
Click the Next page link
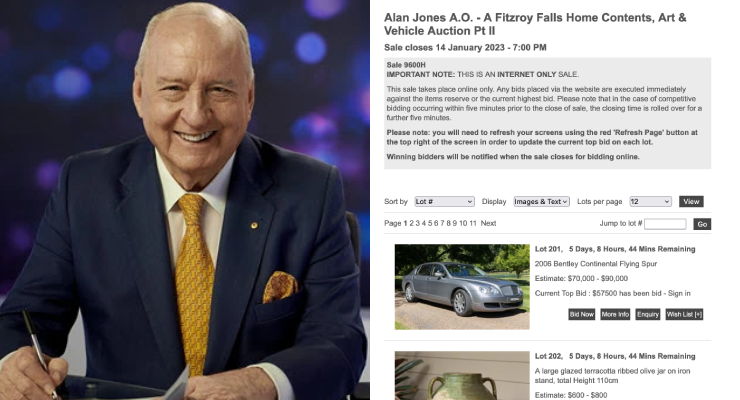pyautogui.click(x=488, y=223)
